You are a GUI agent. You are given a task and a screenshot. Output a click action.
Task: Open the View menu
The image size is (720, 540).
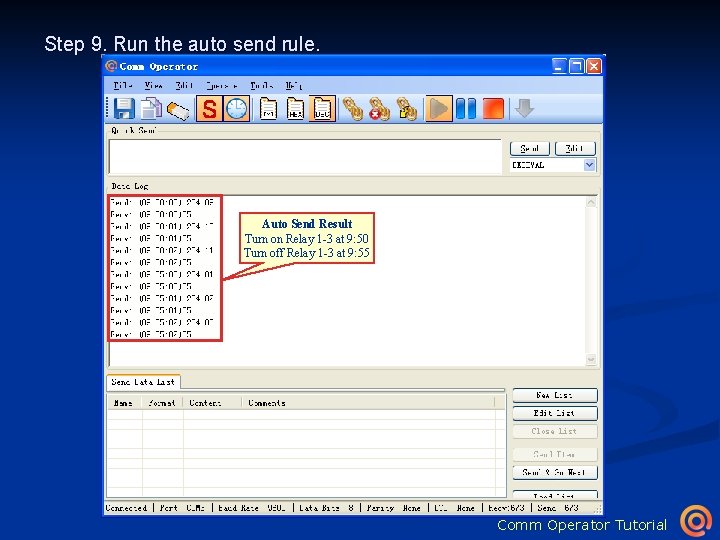point(153,85)
